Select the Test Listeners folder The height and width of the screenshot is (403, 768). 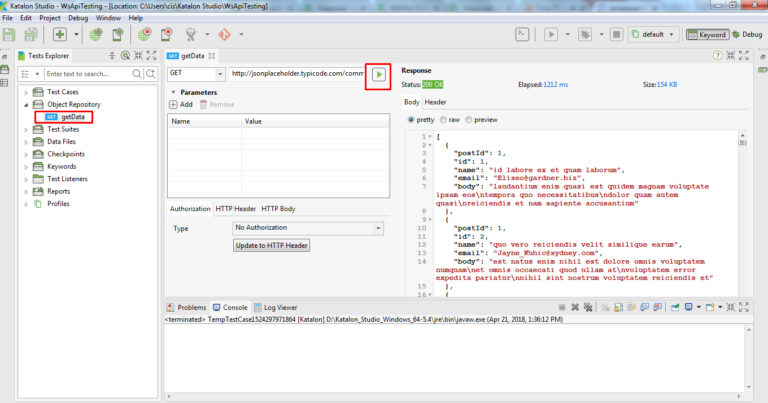click(x=67, y=179)
